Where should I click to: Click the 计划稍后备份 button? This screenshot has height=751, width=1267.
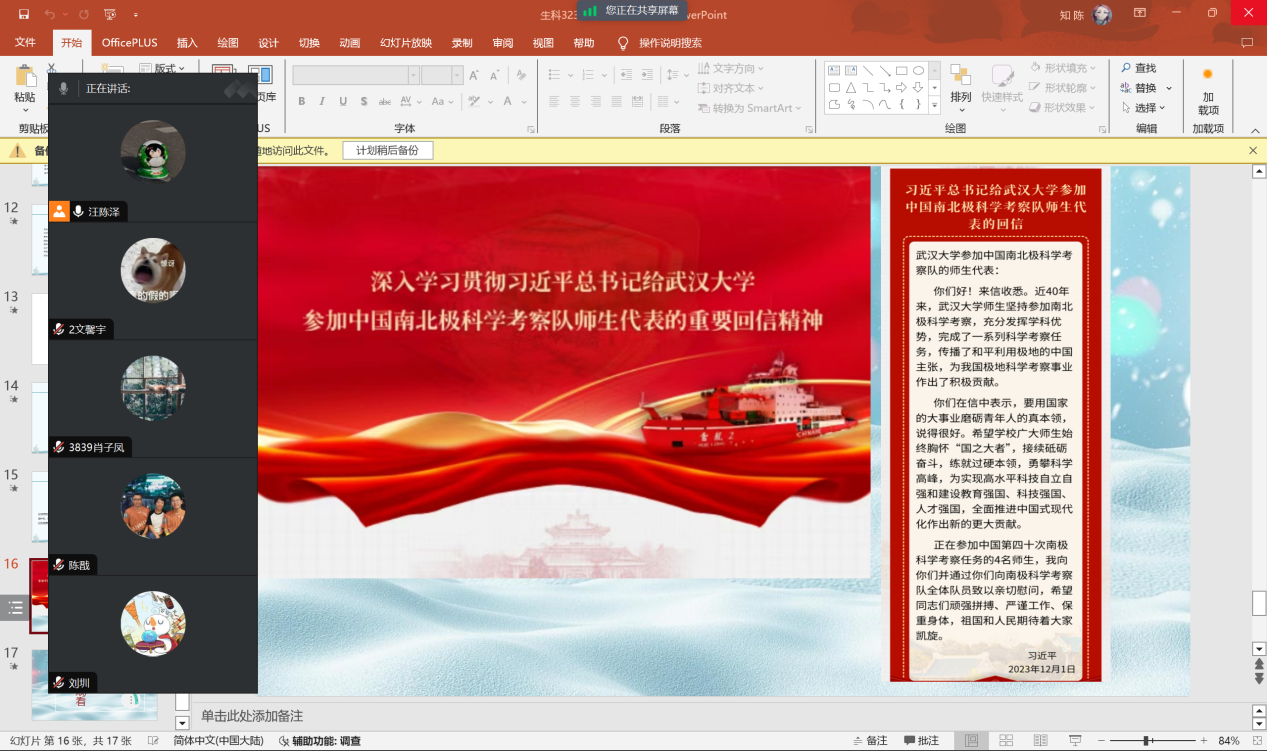tap(387, 150)
